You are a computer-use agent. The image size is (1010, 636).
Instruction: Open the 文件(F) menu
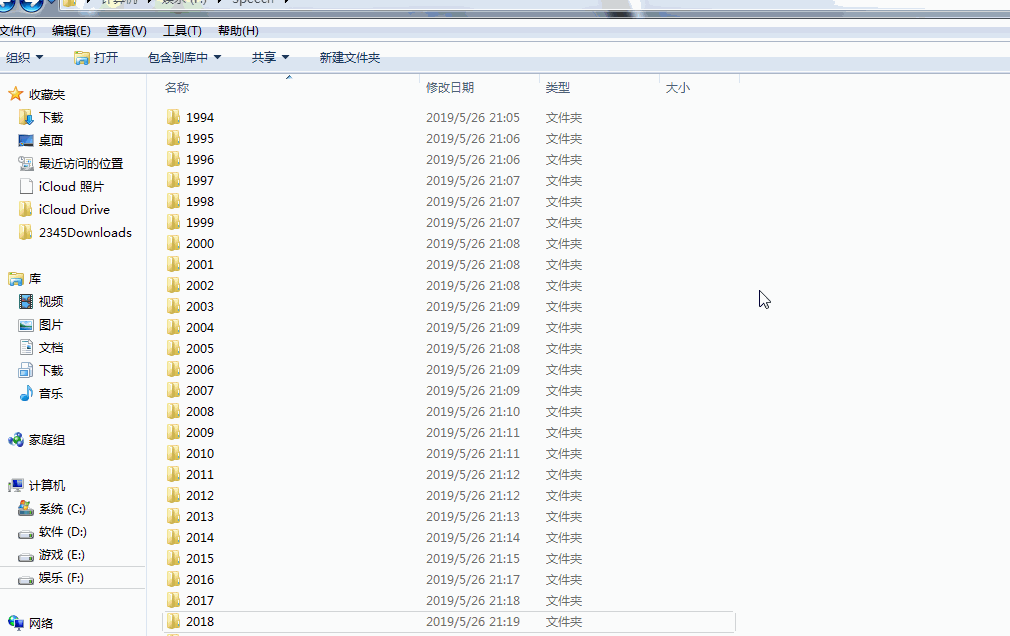[18, 31]
